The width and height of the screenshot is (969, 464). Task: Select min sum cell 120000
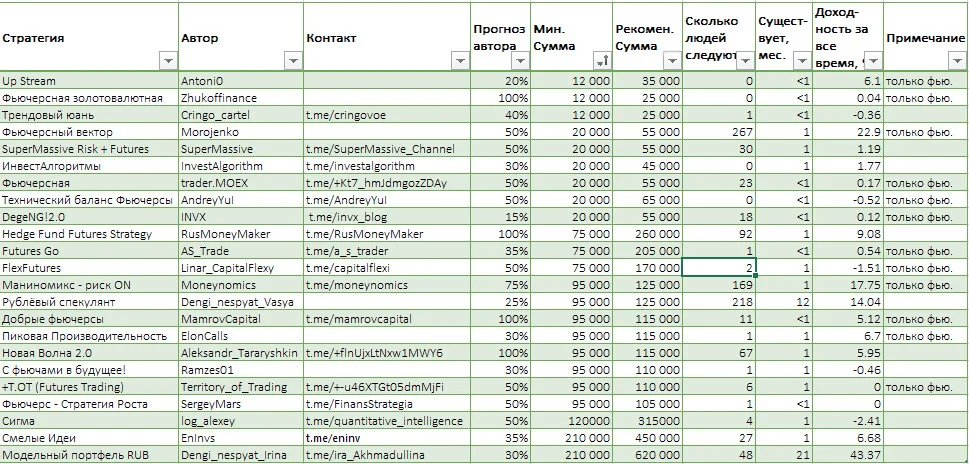[572, 421]
